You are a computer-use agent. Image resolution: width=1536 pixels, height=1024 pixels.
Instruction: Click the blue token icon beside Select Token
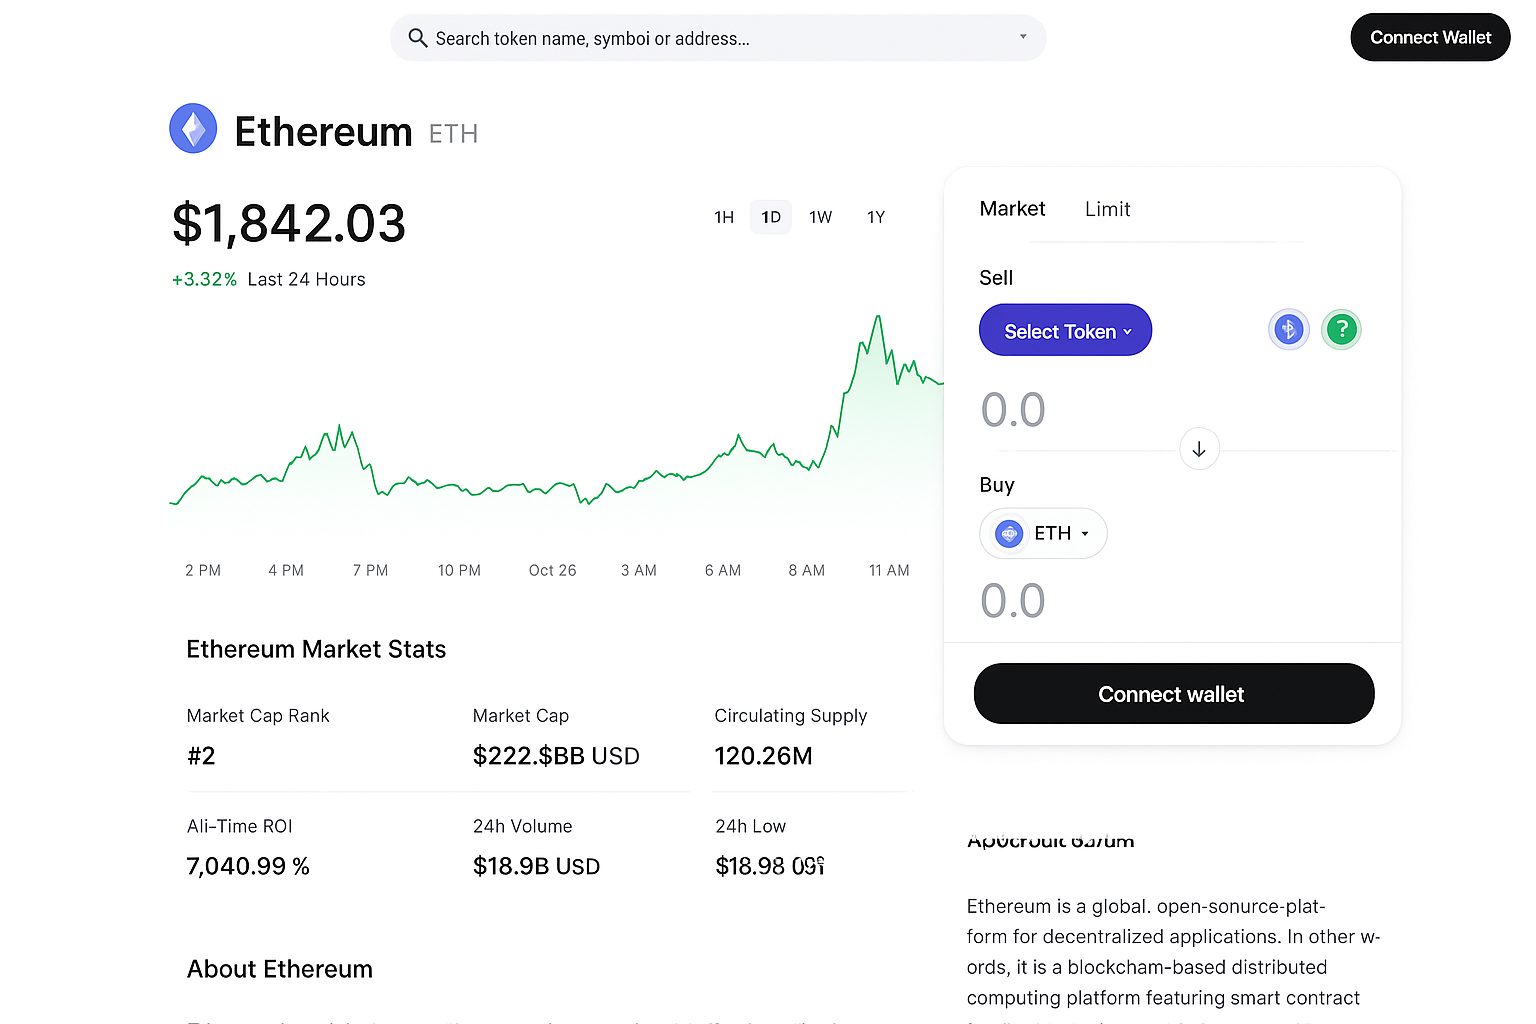[x=1288, y=329]
